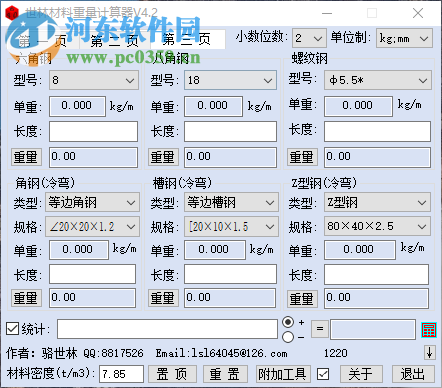
Task: Click the number 1220 in status row
Action: [336, 353]
